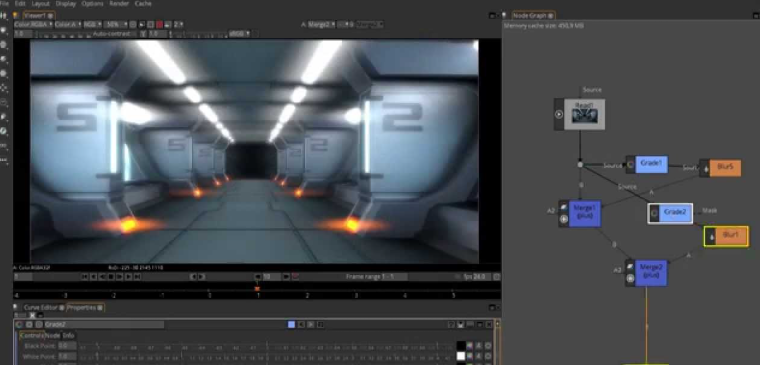This screenshot has width=760, height=365.
Task: Click the orange current-frame marker on timeline
Action: pyautogui.click(x=257, y=288)
